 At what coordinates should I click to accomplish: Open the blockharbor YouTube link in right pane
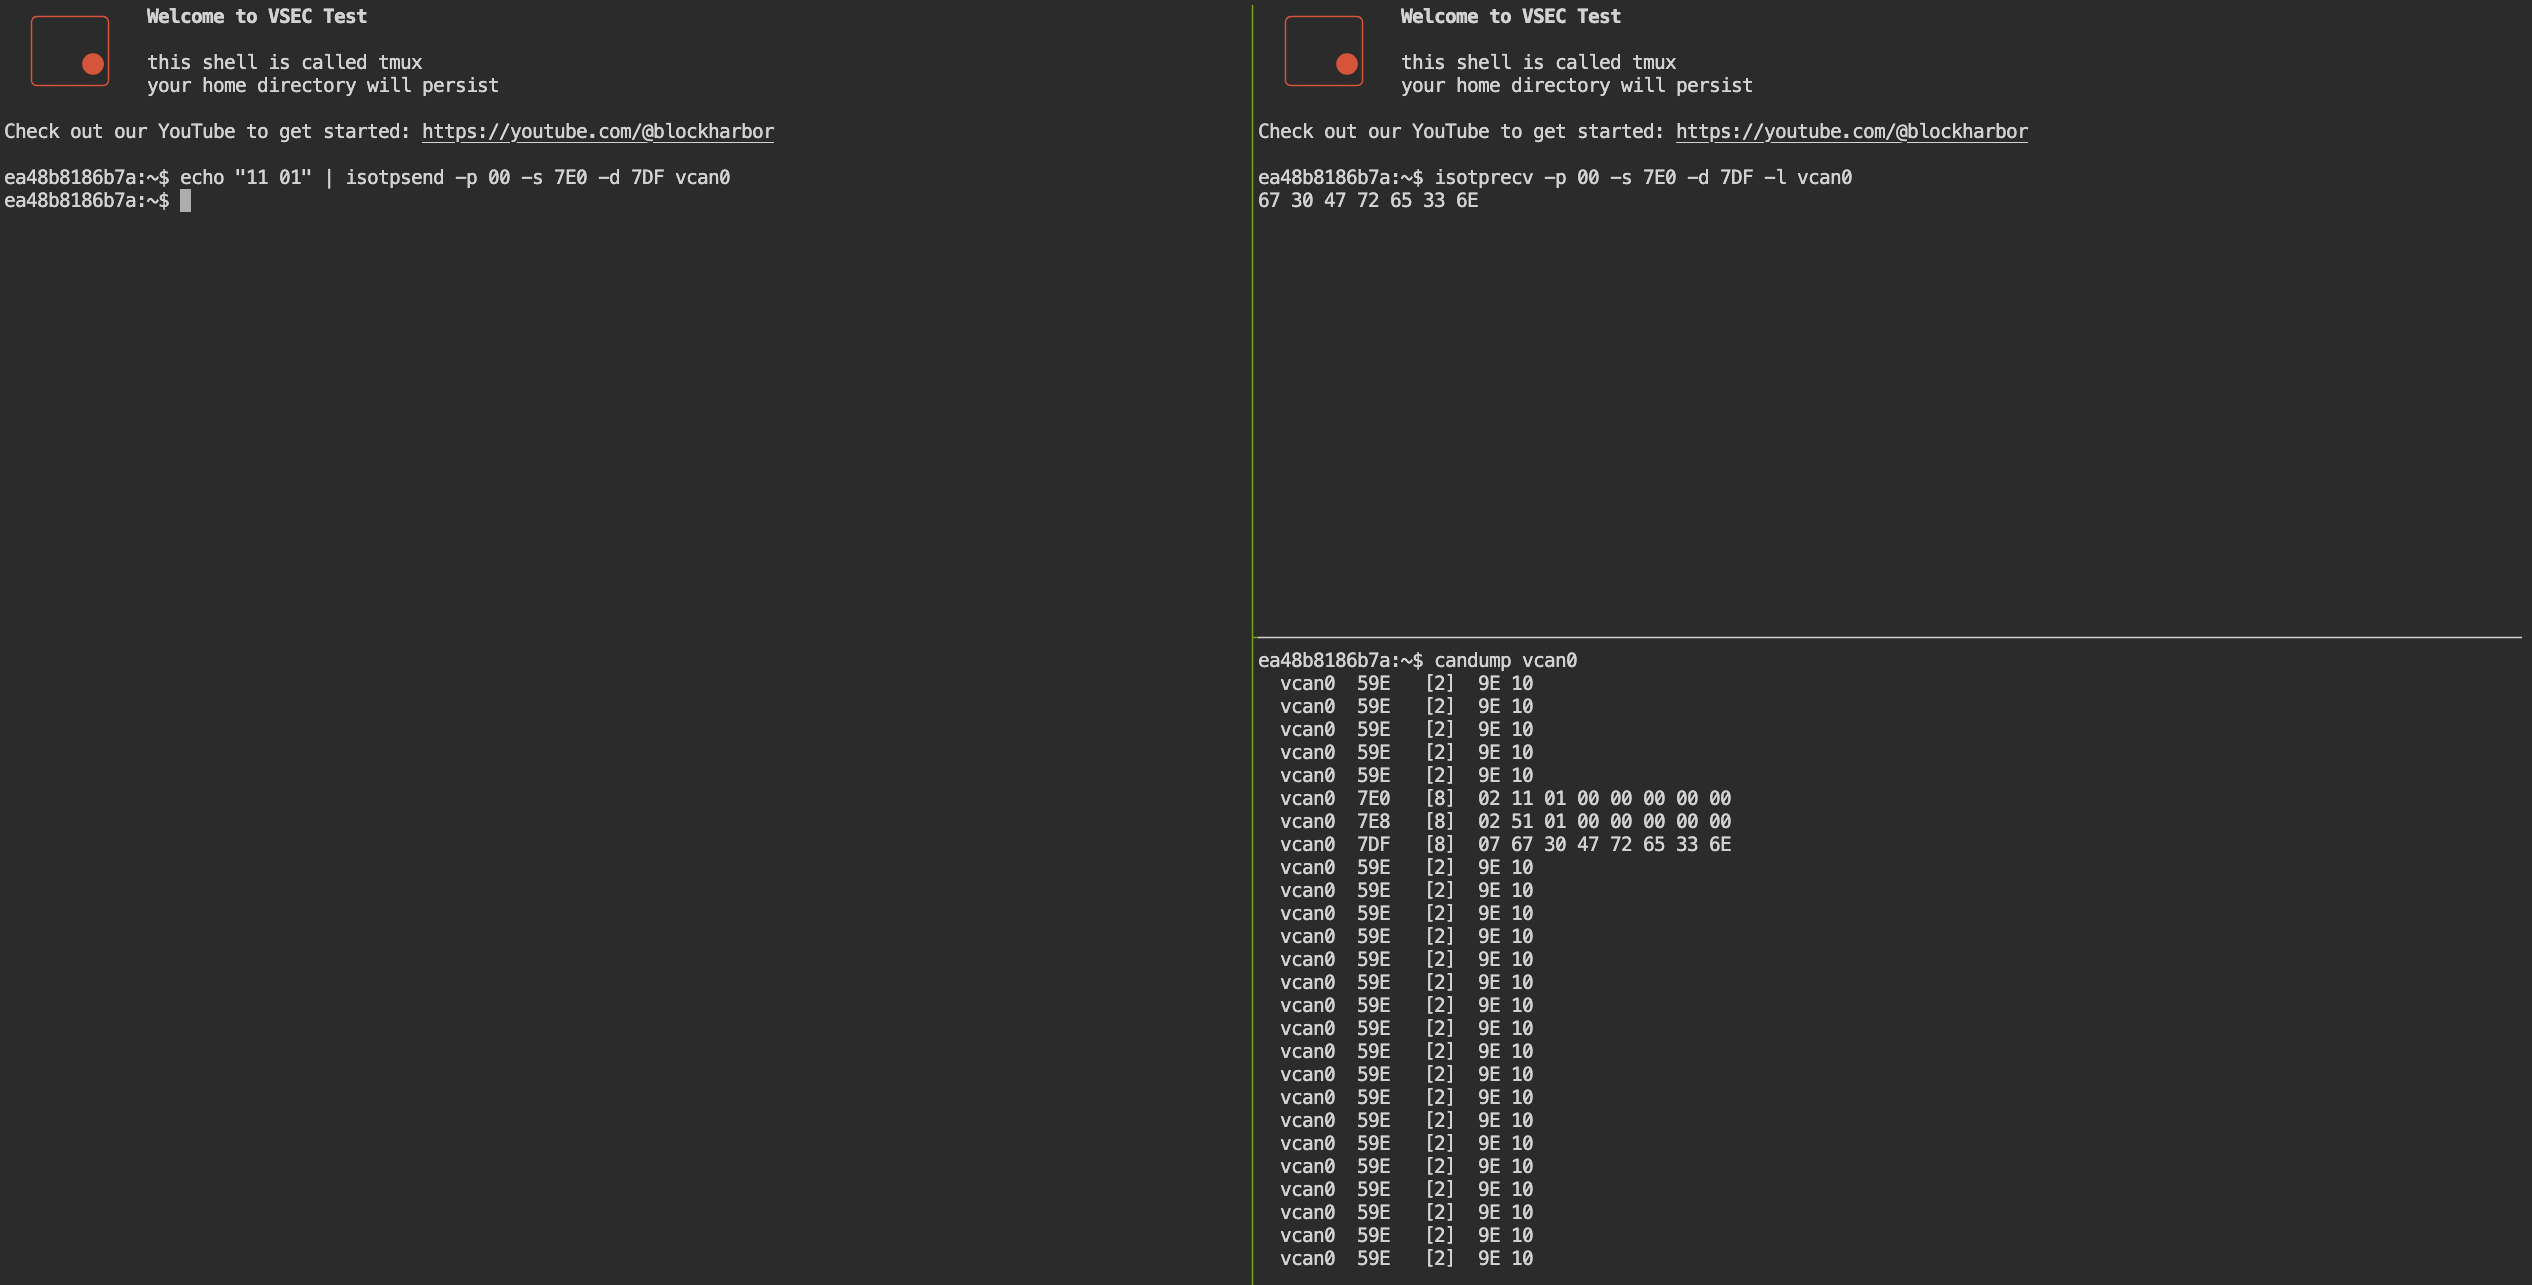(1851, 132)
